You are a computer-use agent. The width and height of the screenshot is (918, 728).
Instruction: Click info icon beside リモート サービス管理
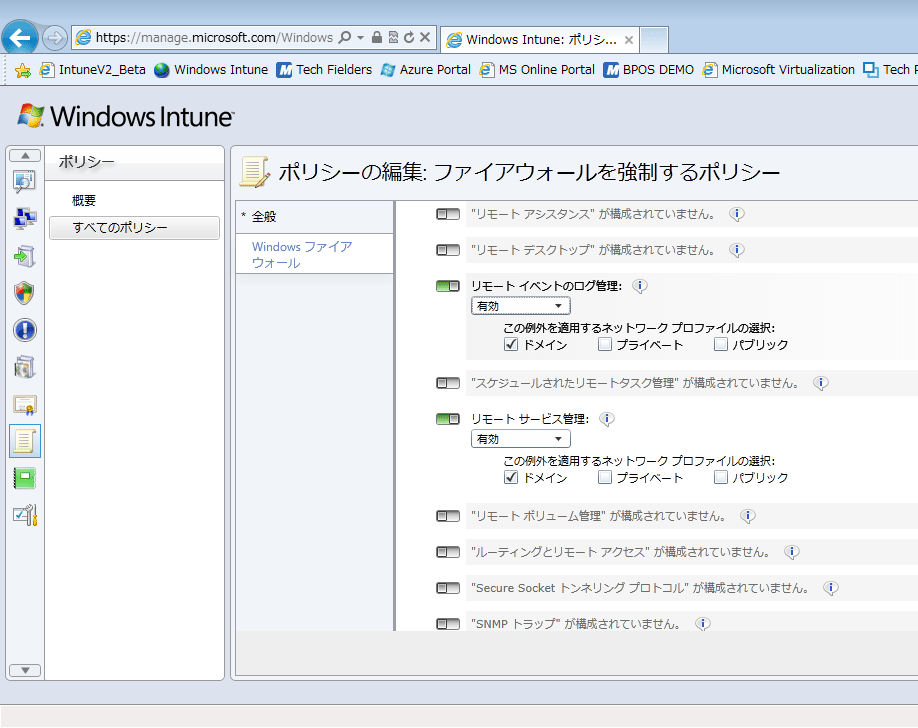click(x=607, y=419)
